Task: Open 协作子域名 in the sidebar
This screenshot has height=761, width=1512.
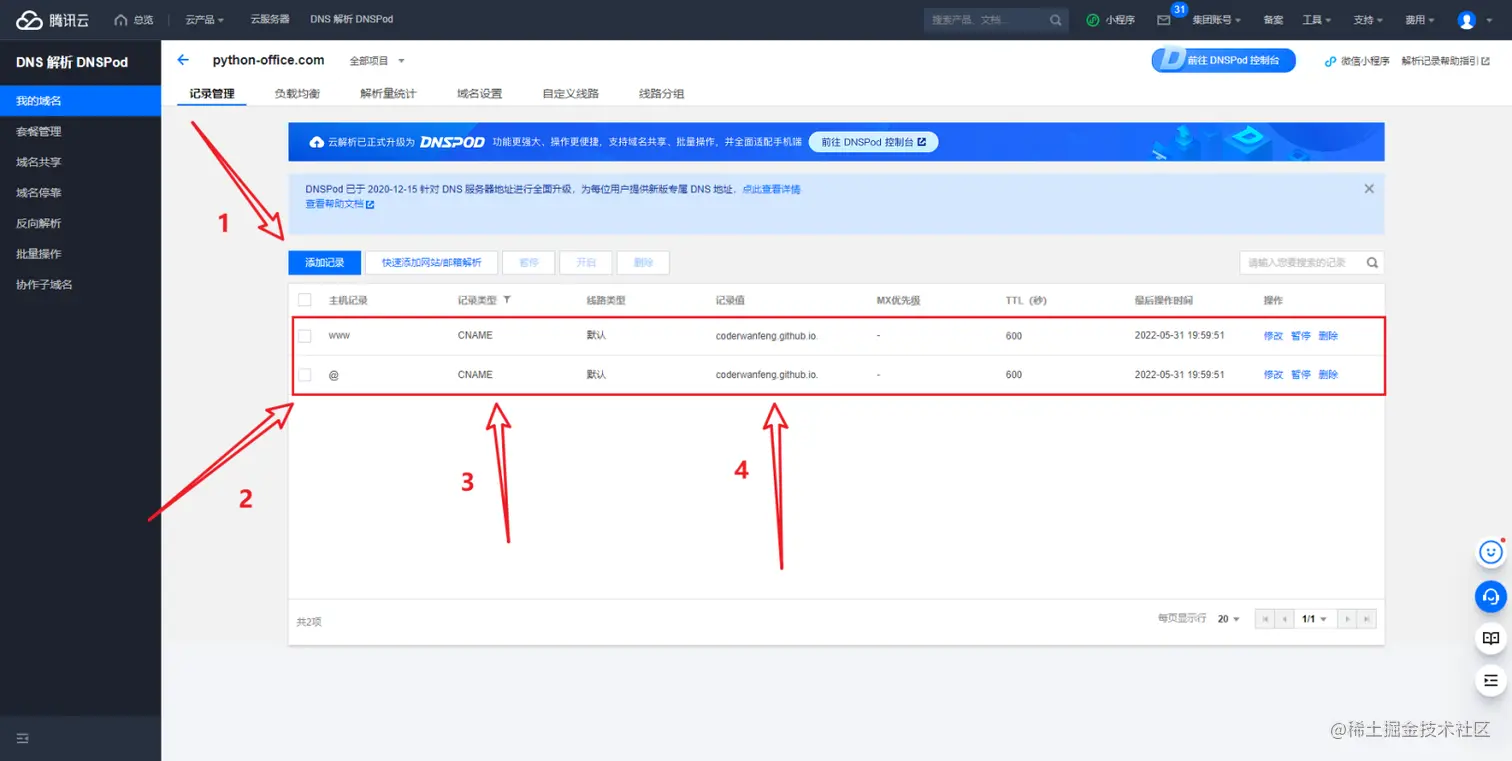Action: pos(80,284)
